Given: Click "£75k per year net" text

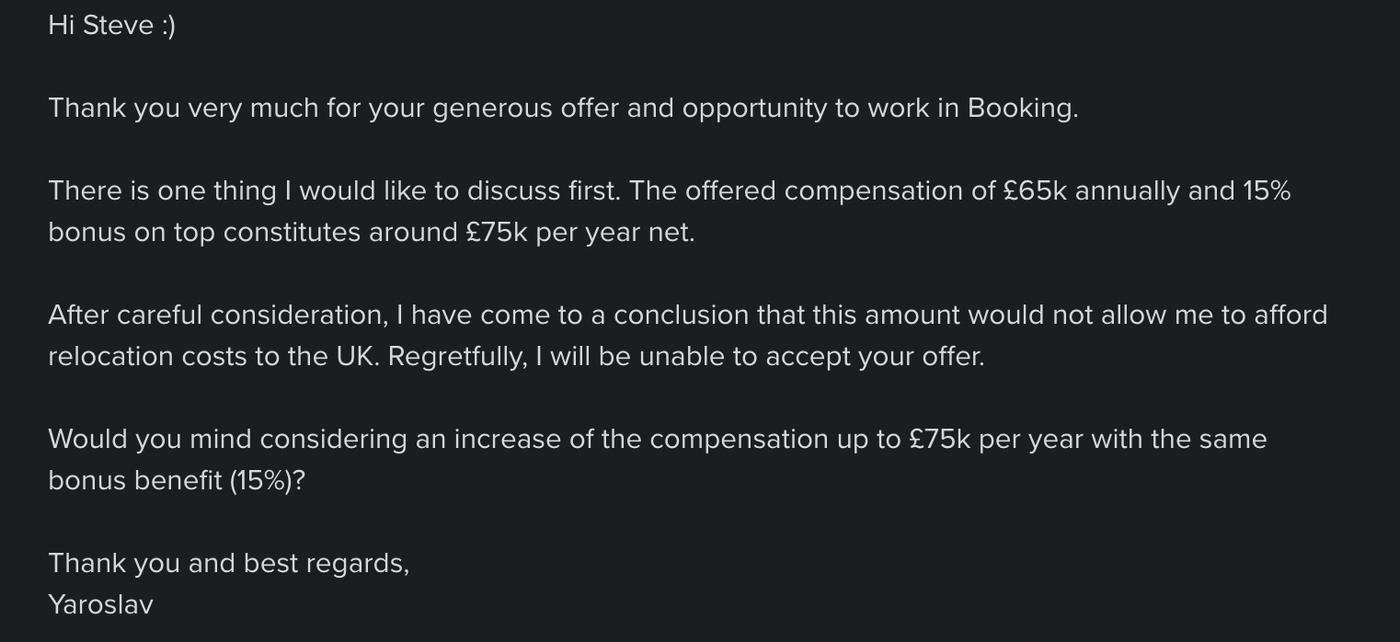Looking at the screenshot, I should tap(579, 233).
